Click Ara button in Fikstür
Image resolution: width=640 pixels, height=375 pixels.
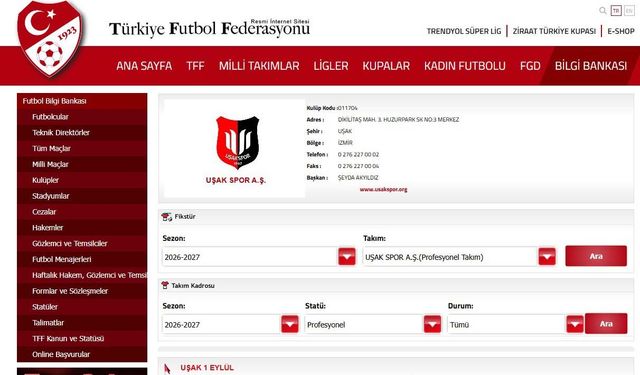point(596,256)
